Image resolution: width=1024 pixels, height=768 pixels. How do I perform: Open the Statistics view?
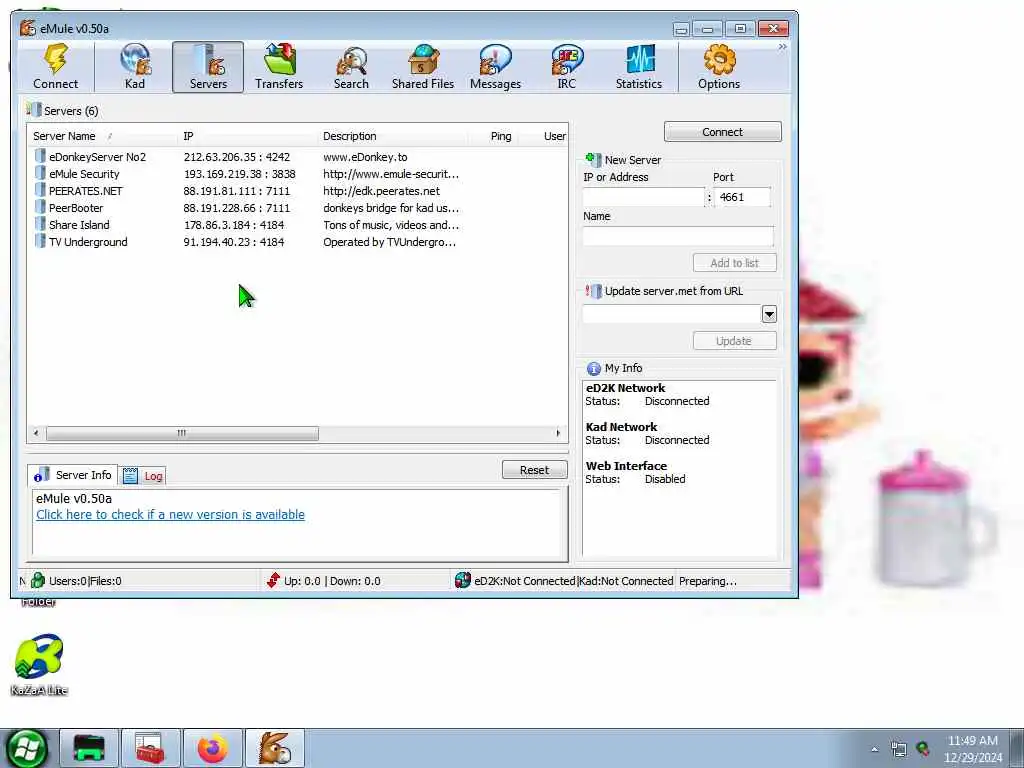click(639, 67)
